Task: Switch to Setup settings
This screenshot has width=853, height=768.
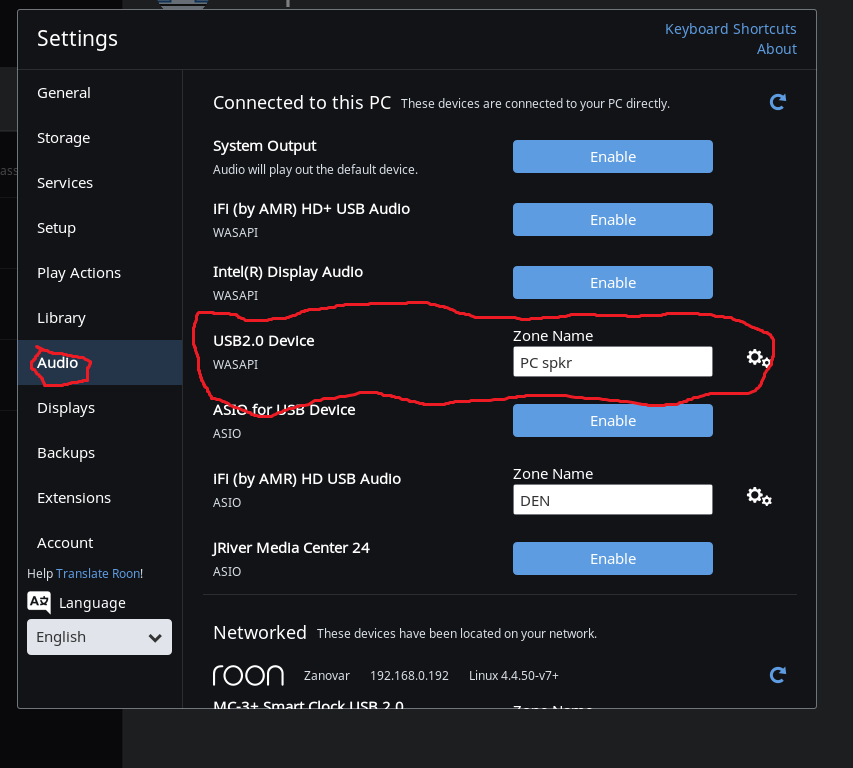Action: (100, 228)
